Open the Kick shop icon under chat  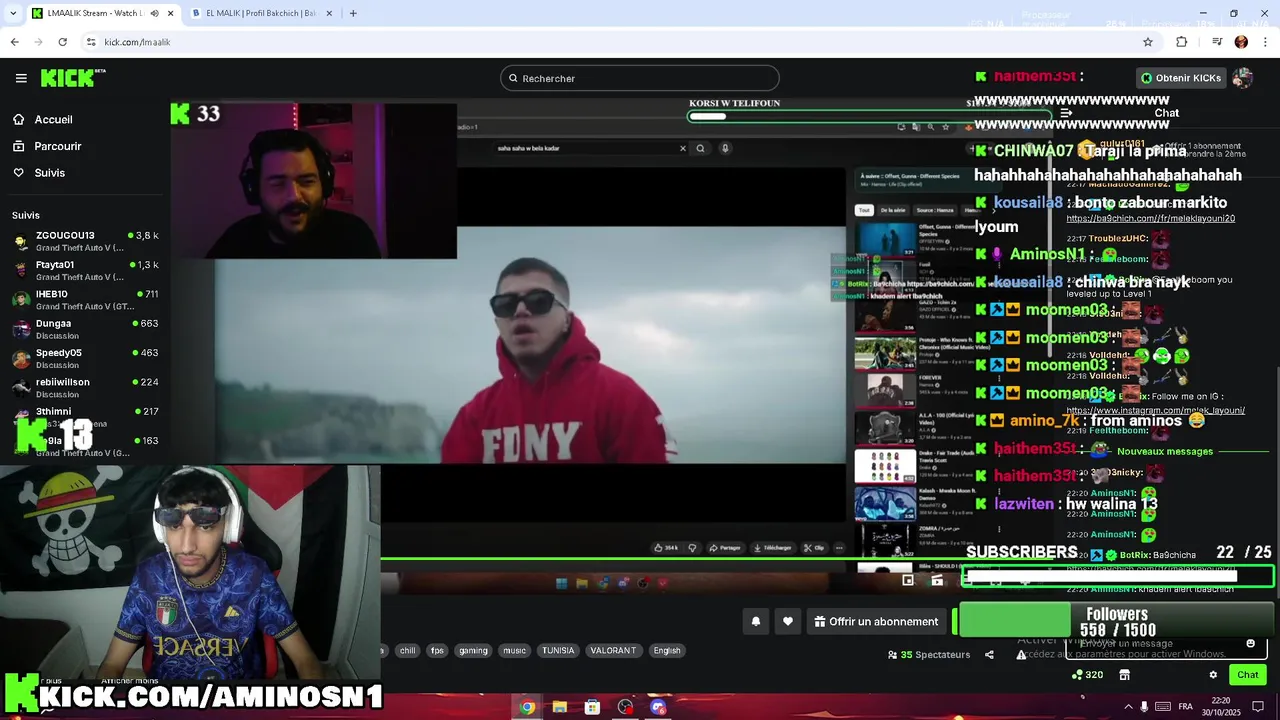point(1124,675)
